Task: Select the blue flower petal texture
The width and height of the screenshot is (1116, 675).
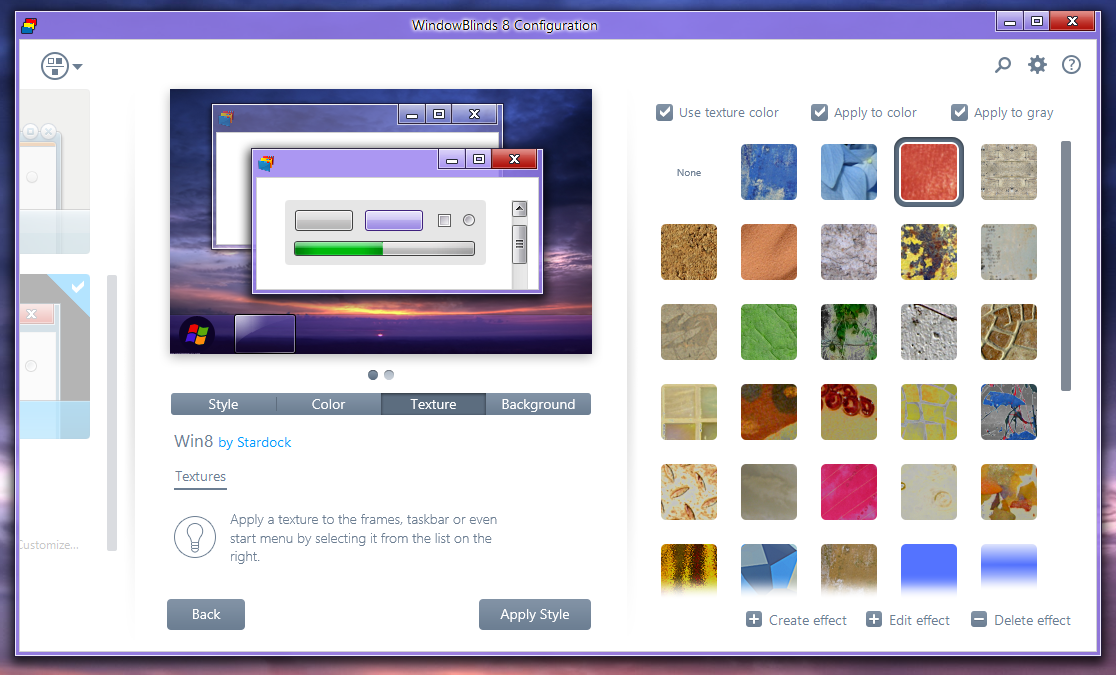Action: click(848, 172)
